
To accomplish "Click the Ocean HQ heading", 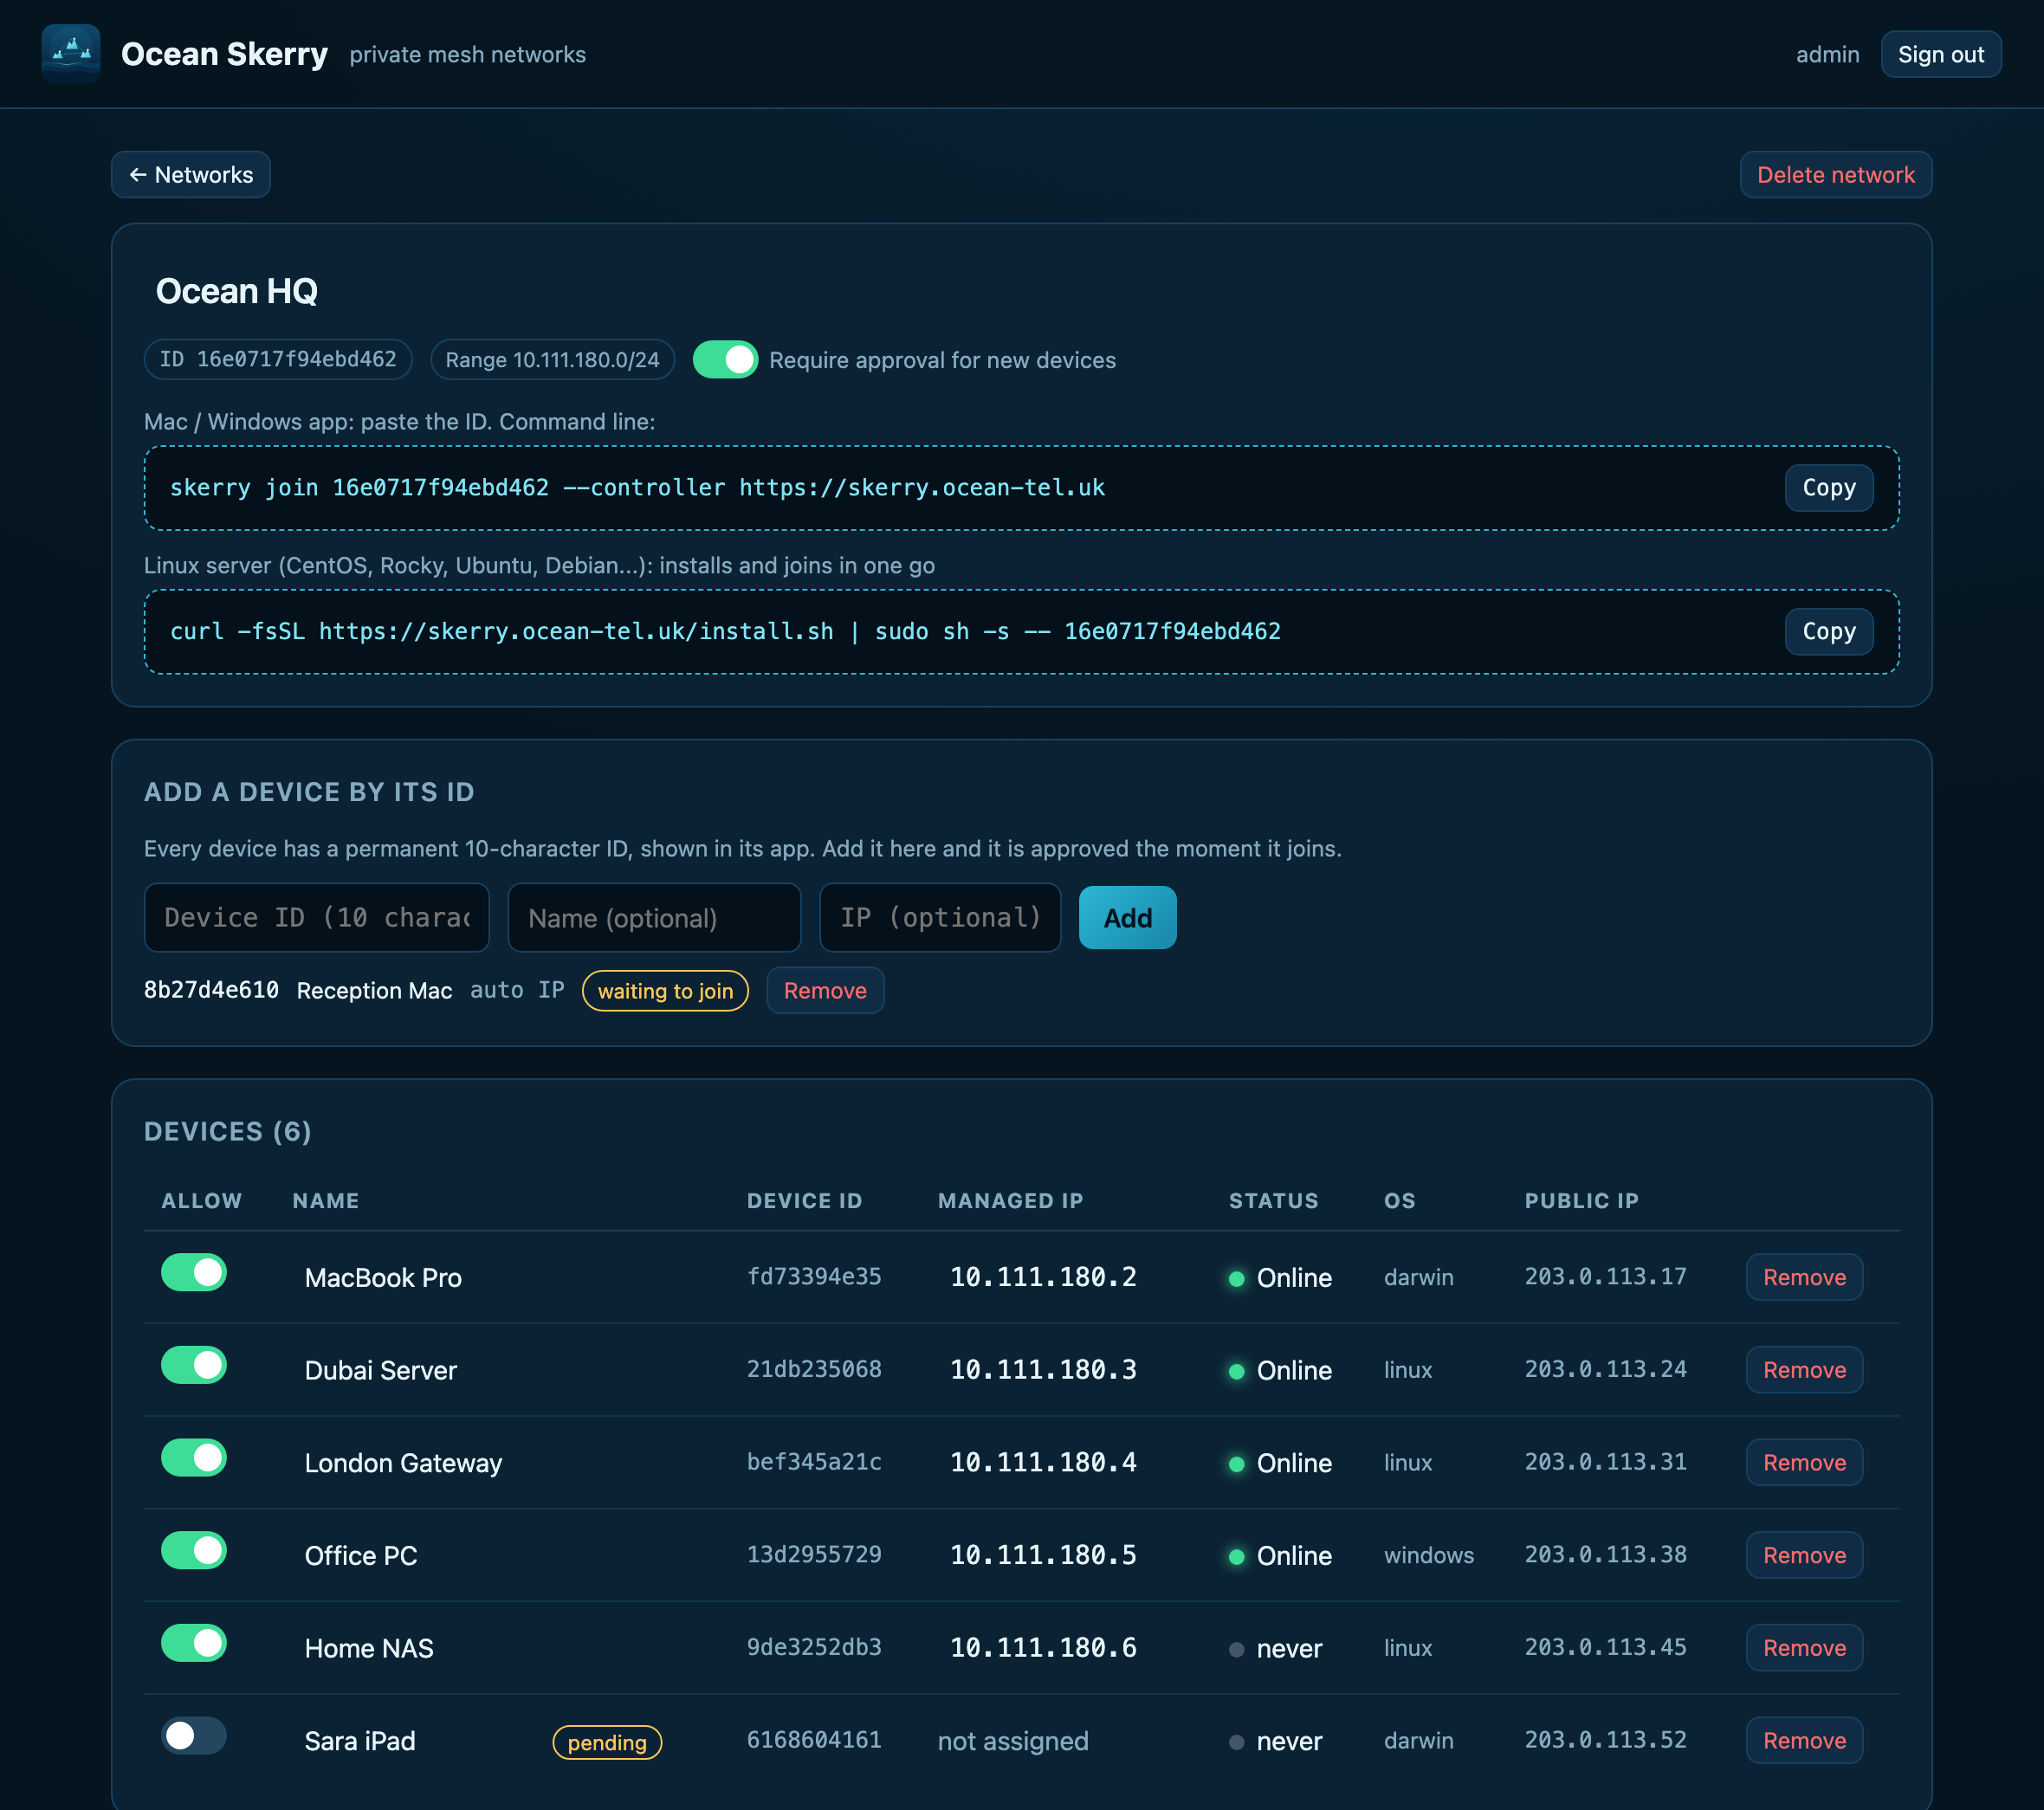I will click(237, 291).
